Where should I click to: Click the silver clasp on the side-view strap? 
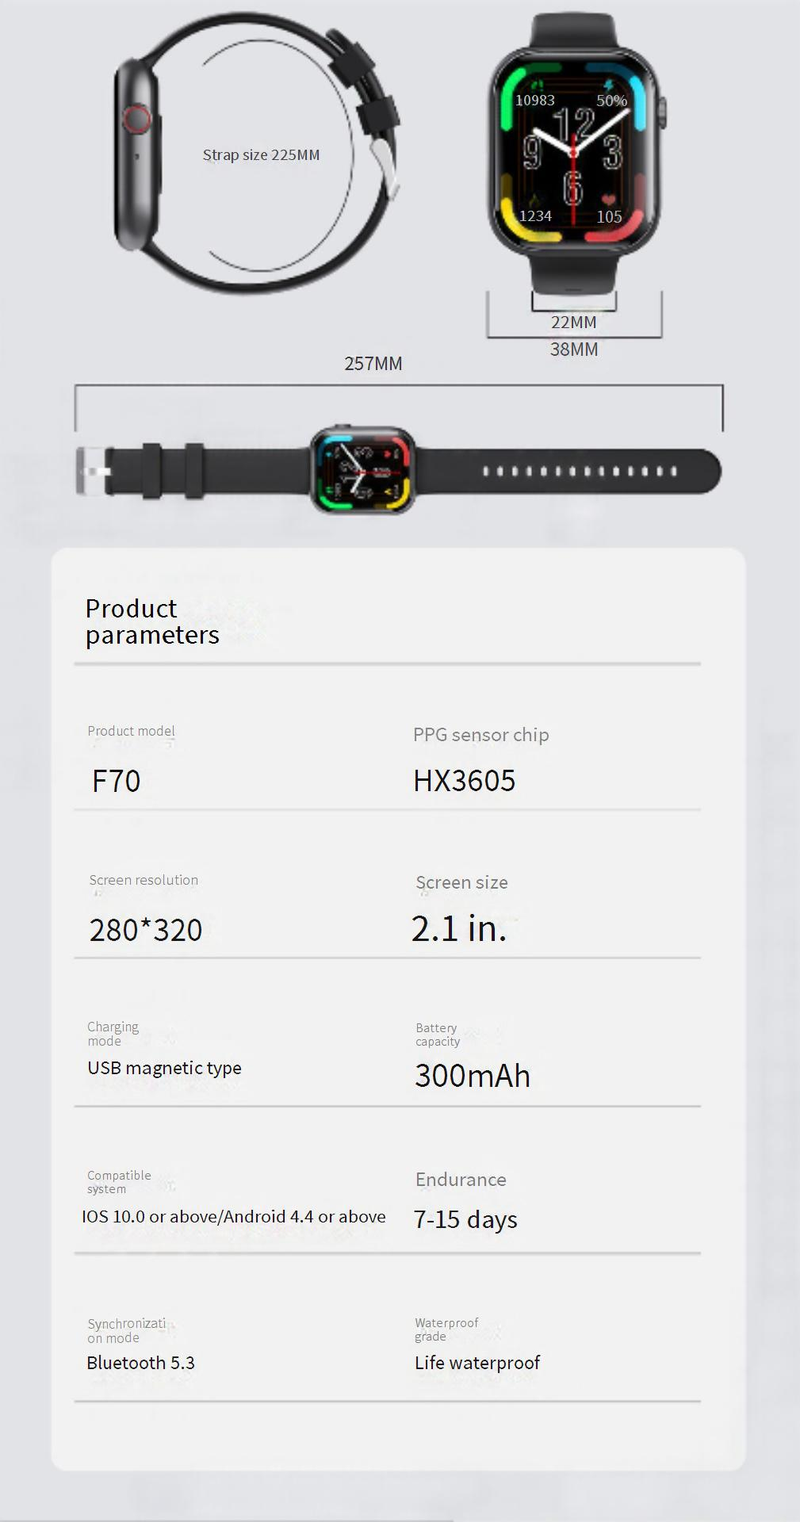tap(384, 162)
